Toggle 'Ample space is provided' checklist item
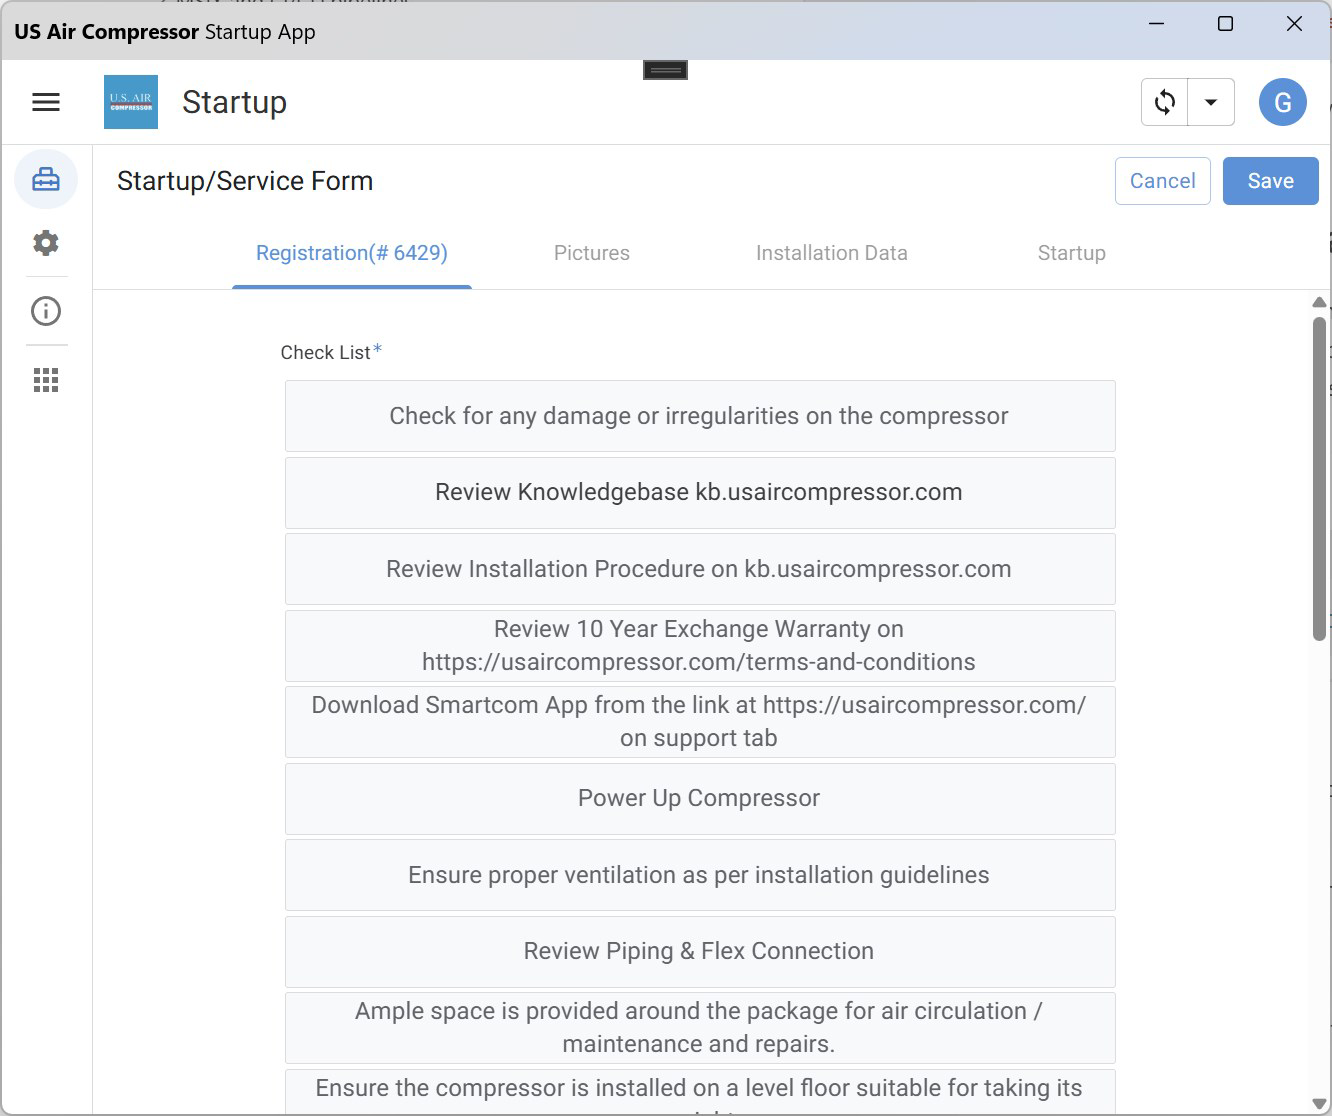The height and width of the screenshot is (1116, 1332). [700, 1028]
